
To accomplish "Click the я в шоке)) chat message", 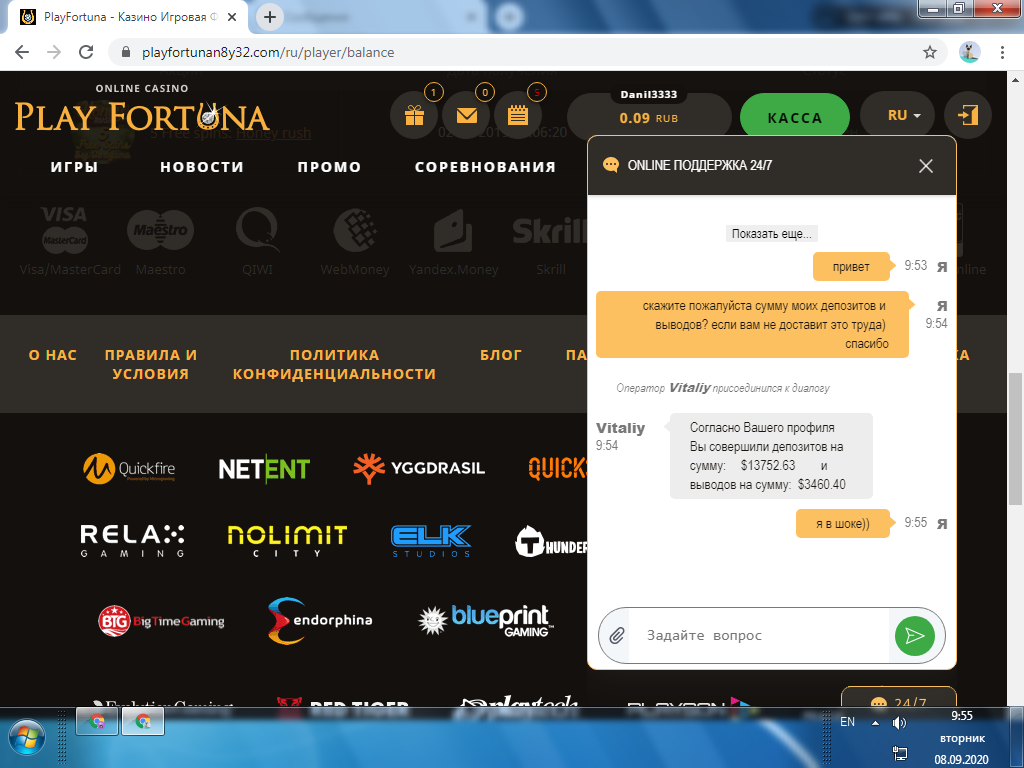I will click(x=842, y=523).
